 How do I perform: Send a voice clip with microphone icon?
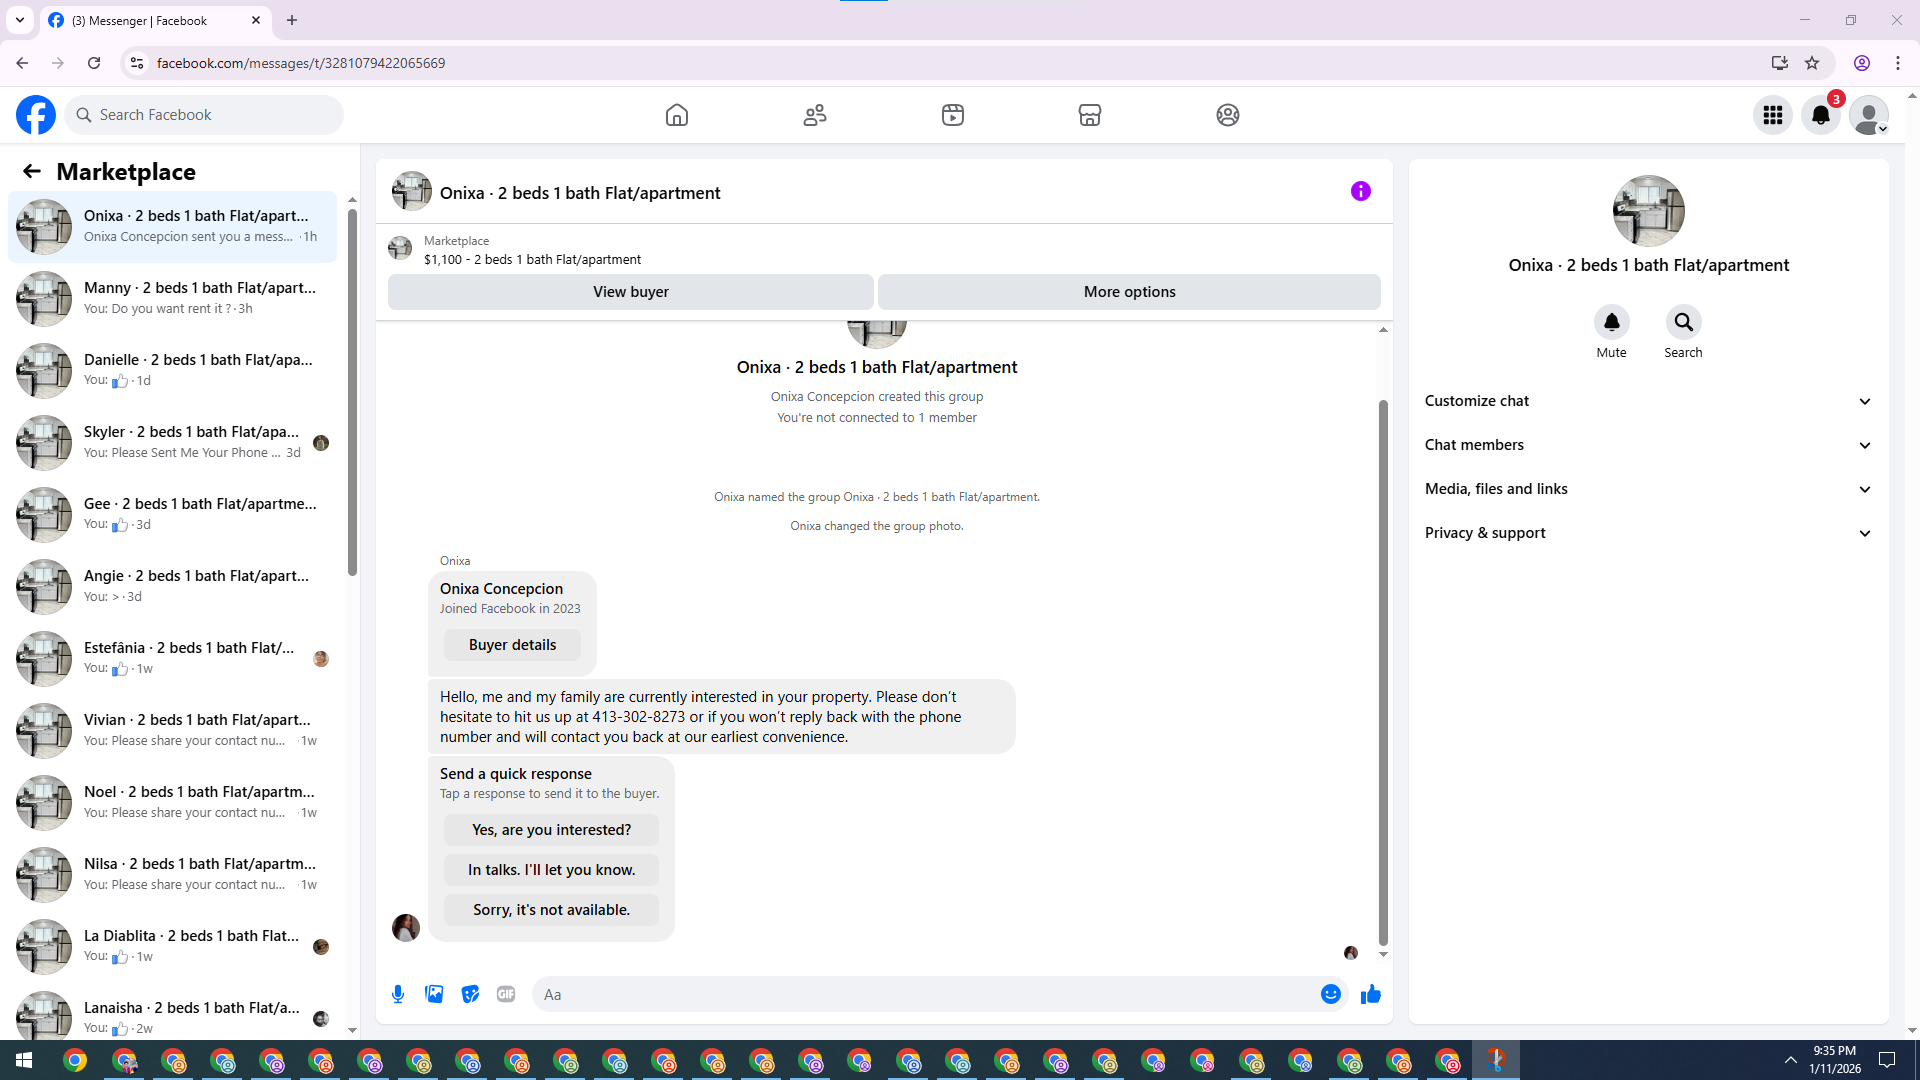coord(398,994)
